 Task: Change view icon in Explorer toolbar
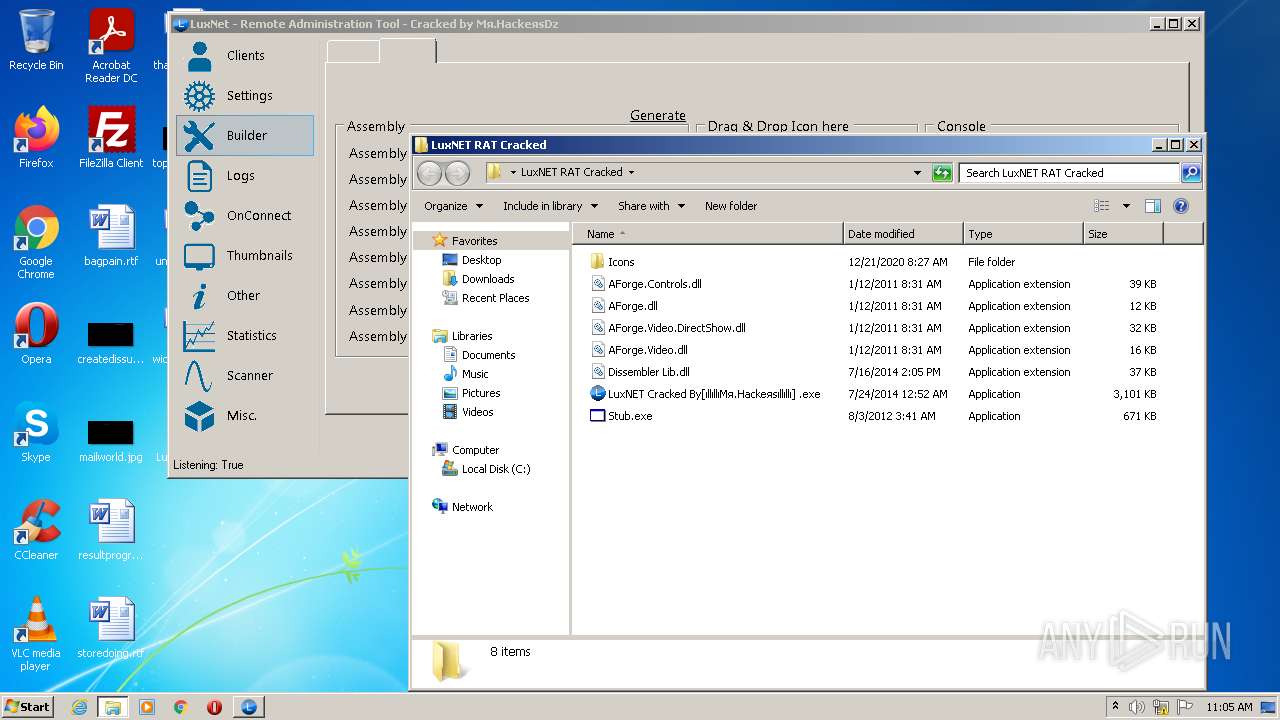(x=1102, y=206)
